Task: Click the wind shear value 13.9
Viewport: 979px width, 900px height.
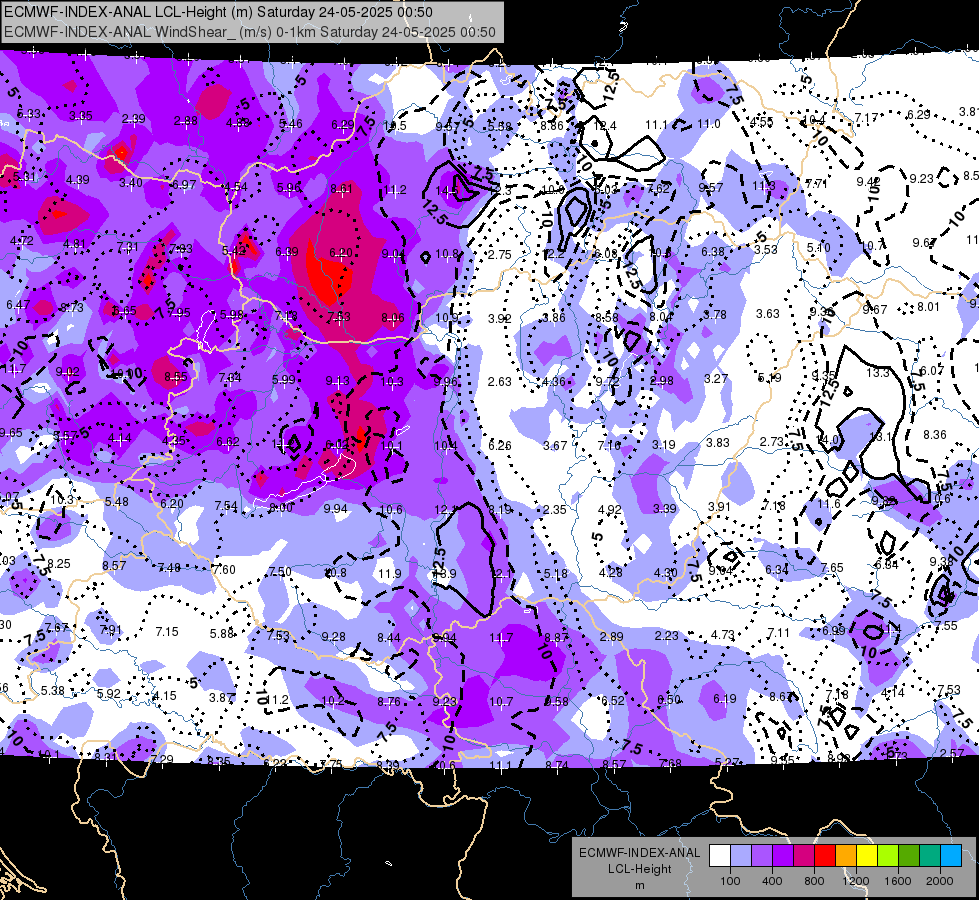Action: [x=445, y=573]
